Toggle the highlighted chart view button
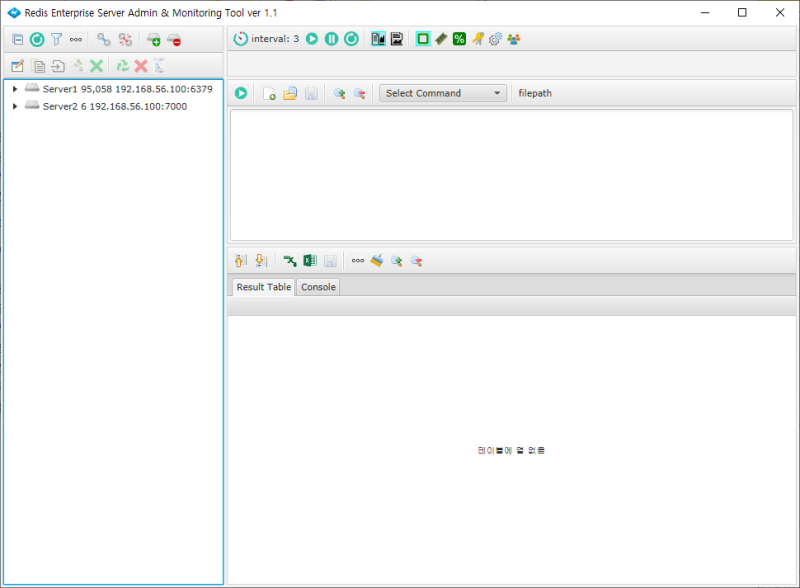800x588 pixels. (x=378, y=39)
